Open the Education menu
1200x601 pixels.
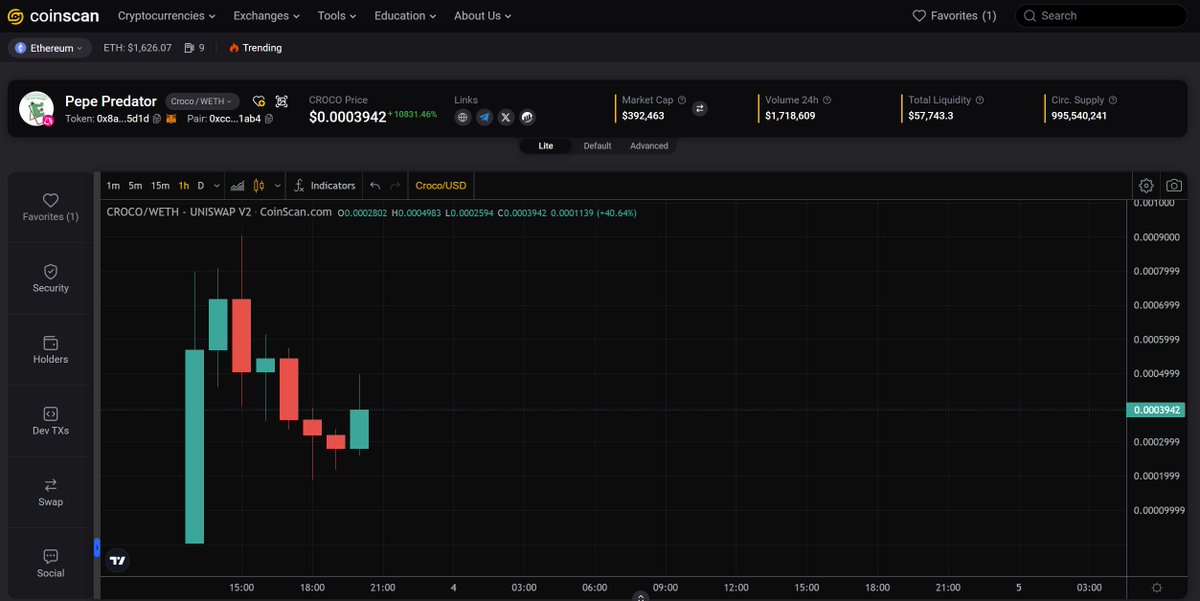click(406, 16)
